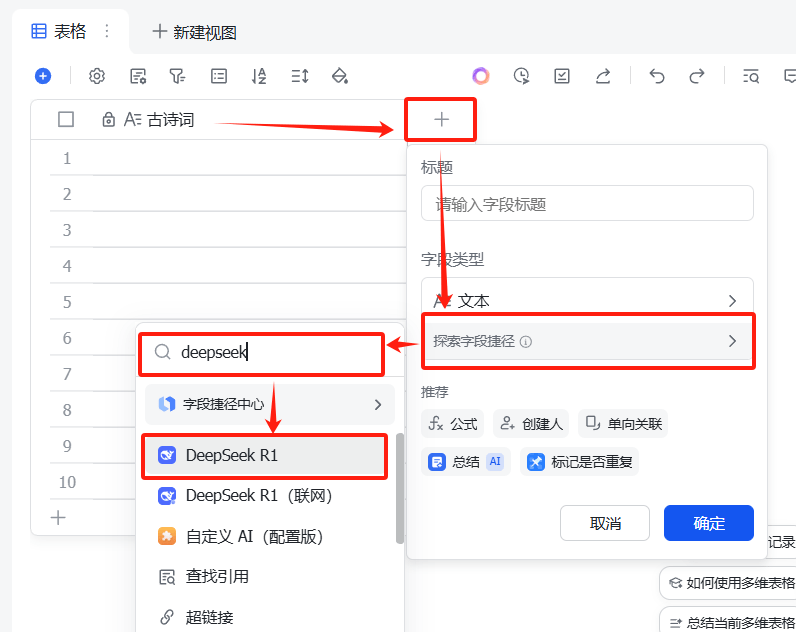Select row number 1
The height and width of the screenshot is (632, 796).
[x=67, y=158]
